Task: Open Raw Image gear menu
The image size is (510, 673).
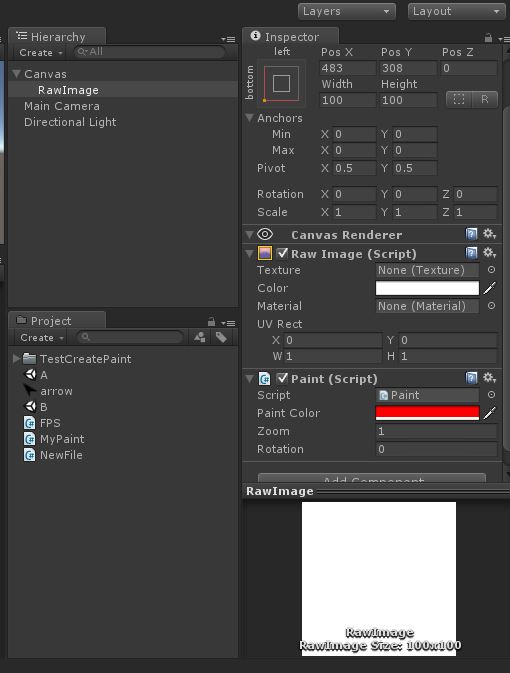Action: (x=489, y=253)
